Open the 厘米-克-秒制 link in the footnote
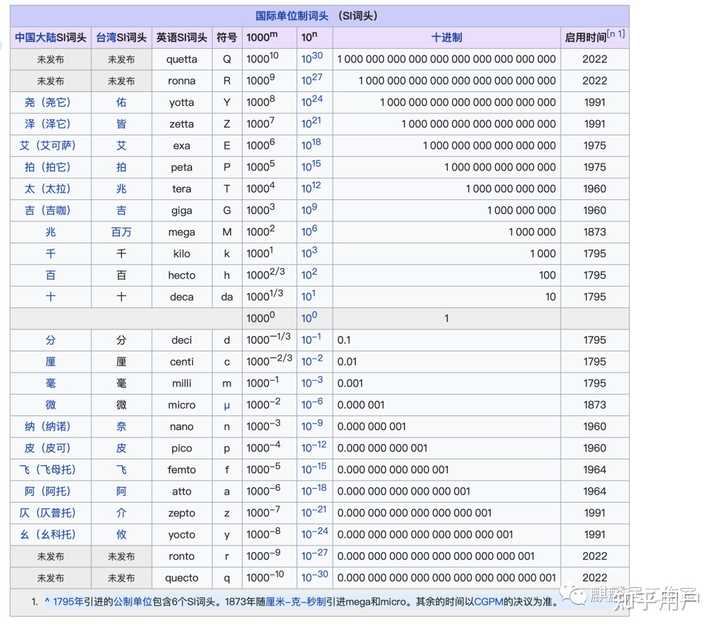Viewport: 720px width, 626px height. 296,602
